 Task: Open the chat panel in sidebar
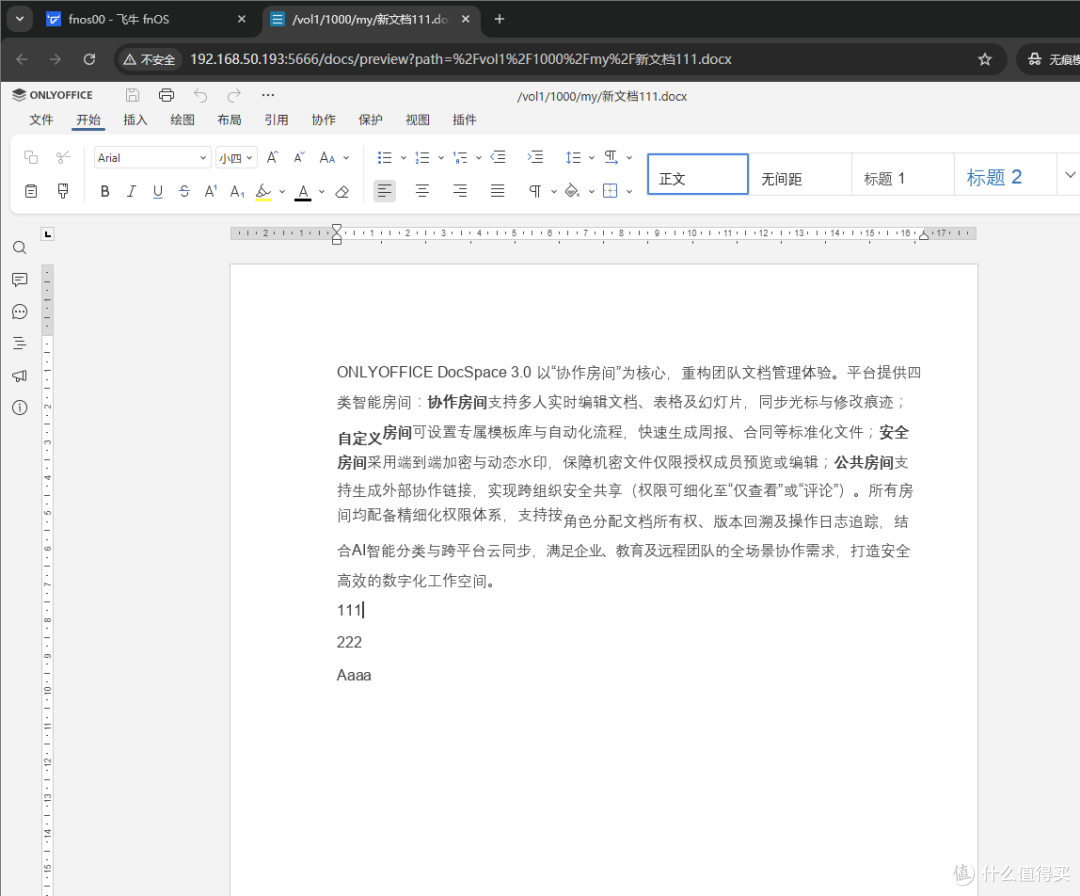pyautogui.click(x=20, y=312)
